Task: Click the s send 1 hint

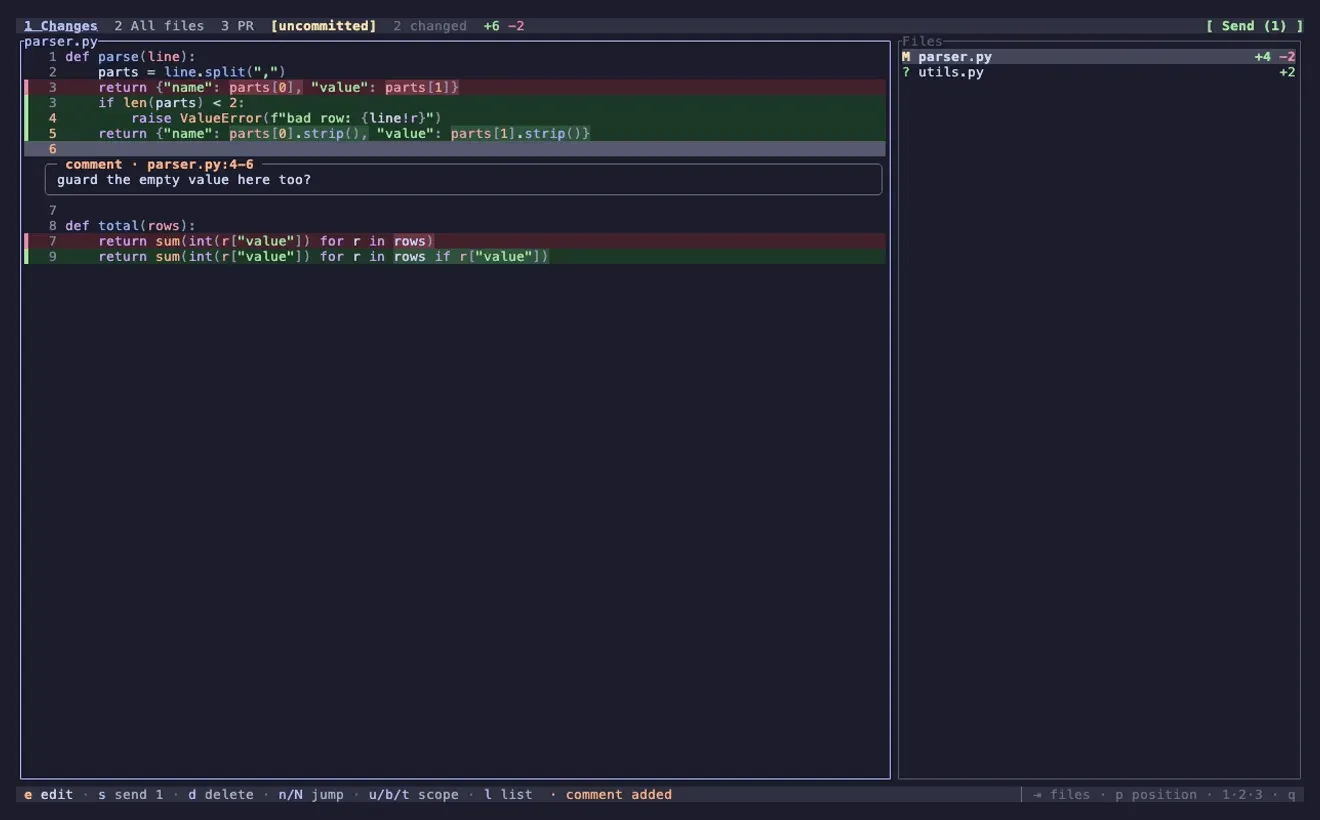Action: click(x=130, y=795)
